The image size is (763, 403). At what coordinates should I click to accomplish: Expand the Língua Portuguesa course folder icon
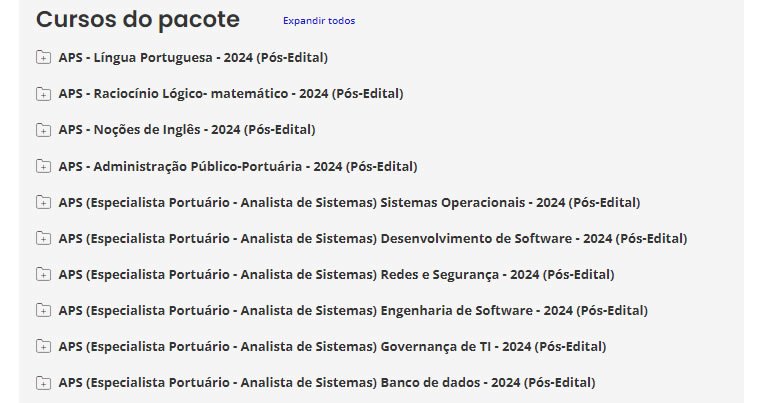point(43,58)
